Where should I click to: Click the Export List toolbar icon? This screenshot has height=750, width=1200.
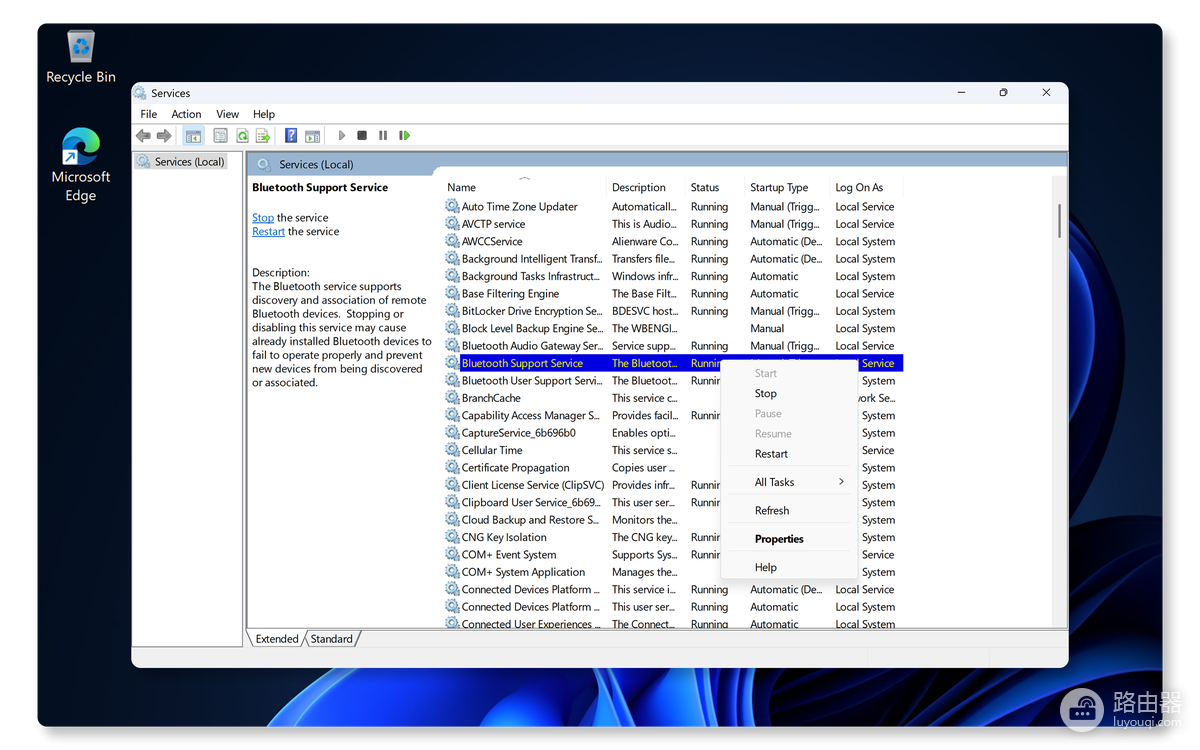click(x=263, y=136)
